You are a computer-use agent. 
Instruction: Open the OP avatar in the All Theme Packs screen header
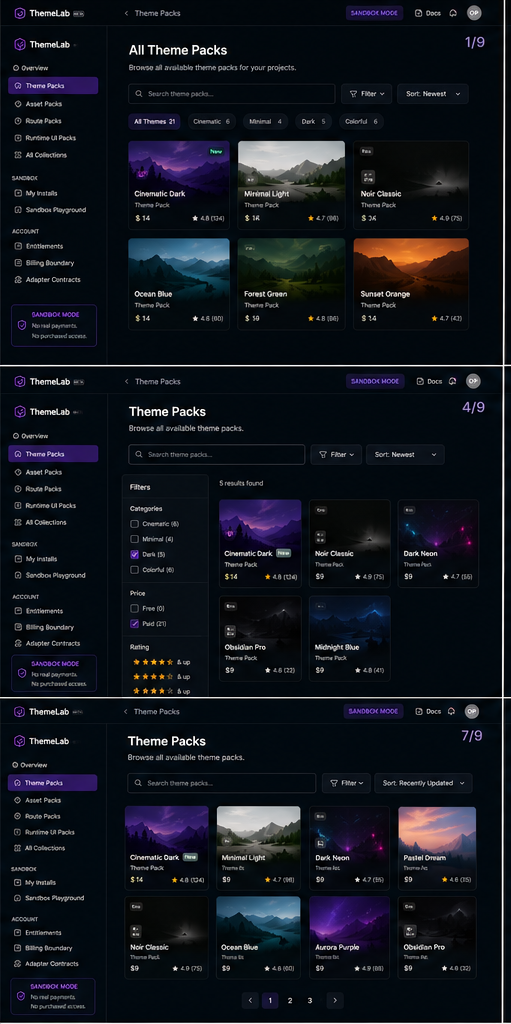474,13
